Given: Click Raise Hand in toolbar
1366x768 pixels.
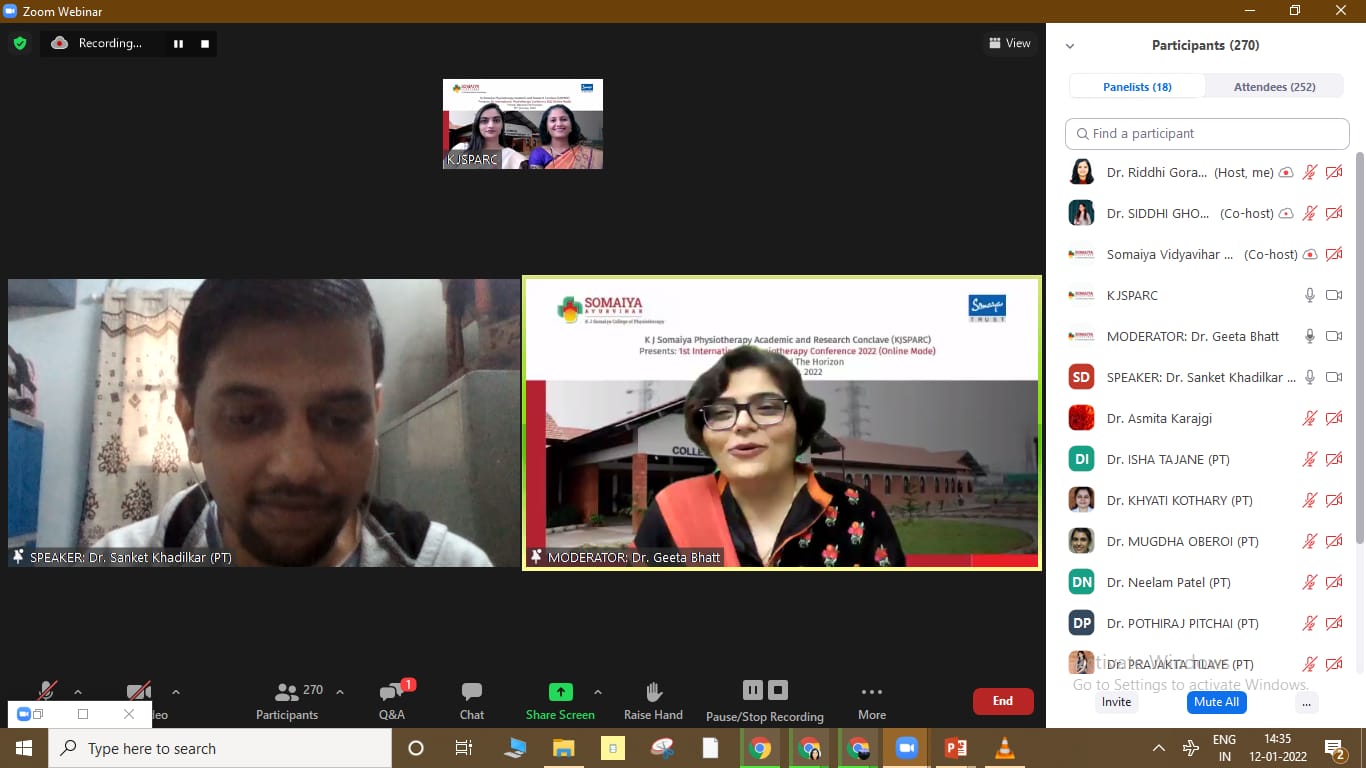Looking at the screenshot, I should coord(653,701).
